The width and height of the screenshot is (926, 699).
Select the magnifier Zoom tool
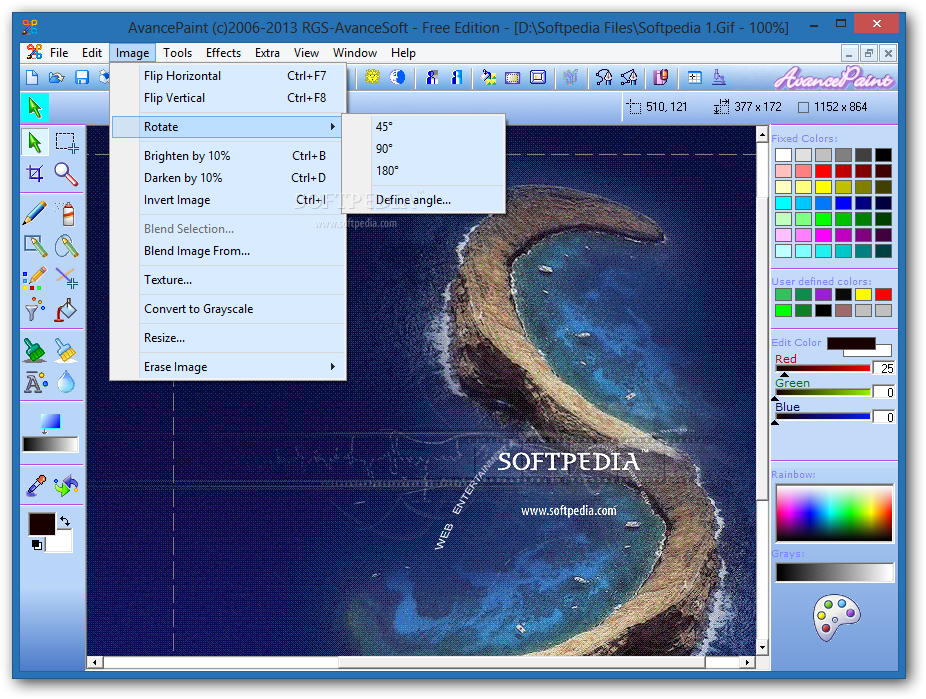(x=66, y=174)
